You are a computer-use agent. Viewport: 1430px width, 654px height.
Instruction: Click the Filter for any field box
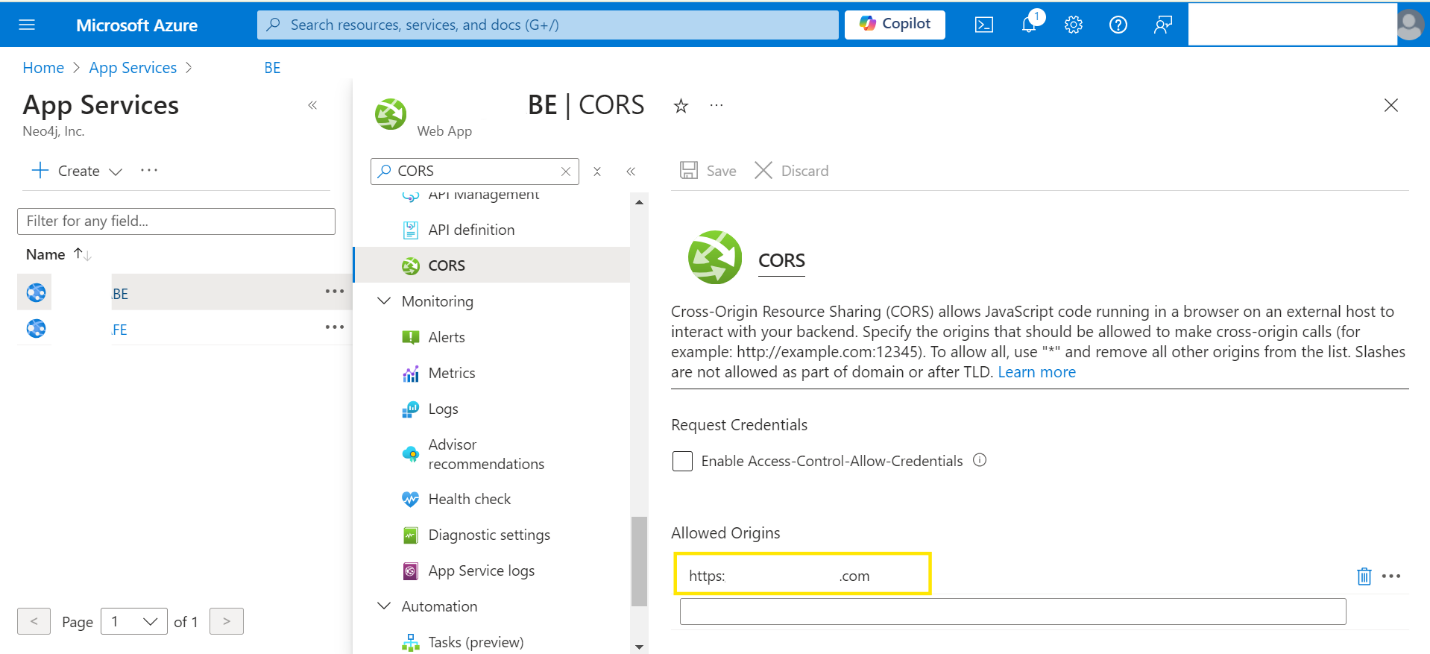tap(176, 221)
